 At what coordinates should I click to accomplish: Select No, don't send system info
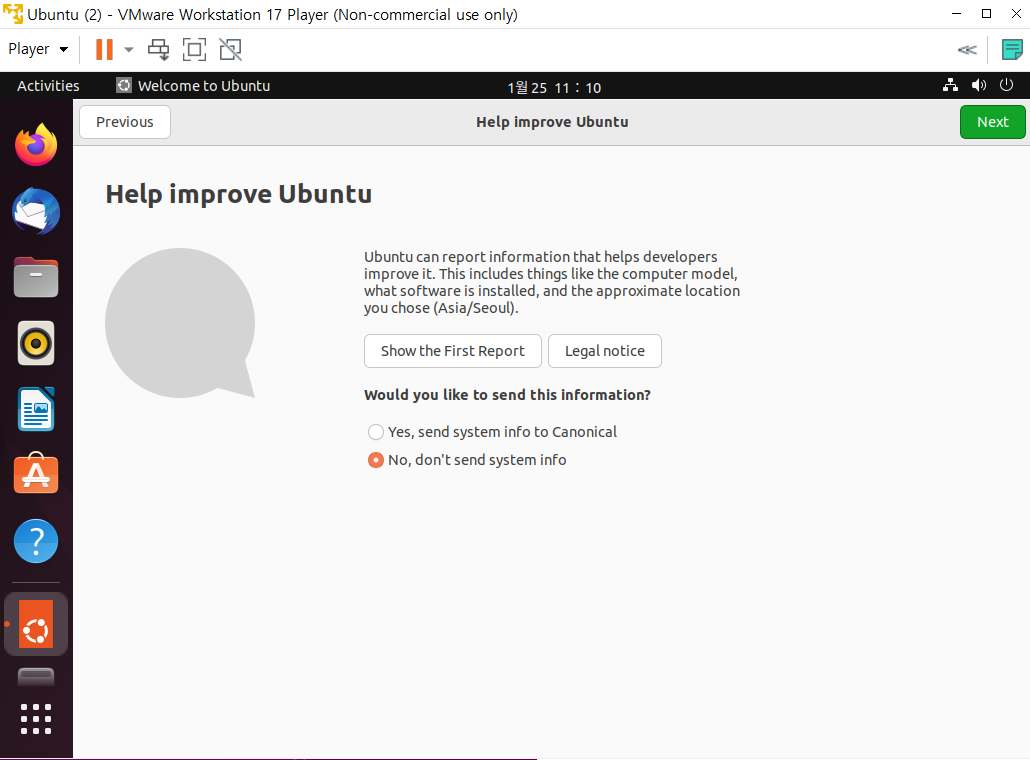click(x=467, y=460)
